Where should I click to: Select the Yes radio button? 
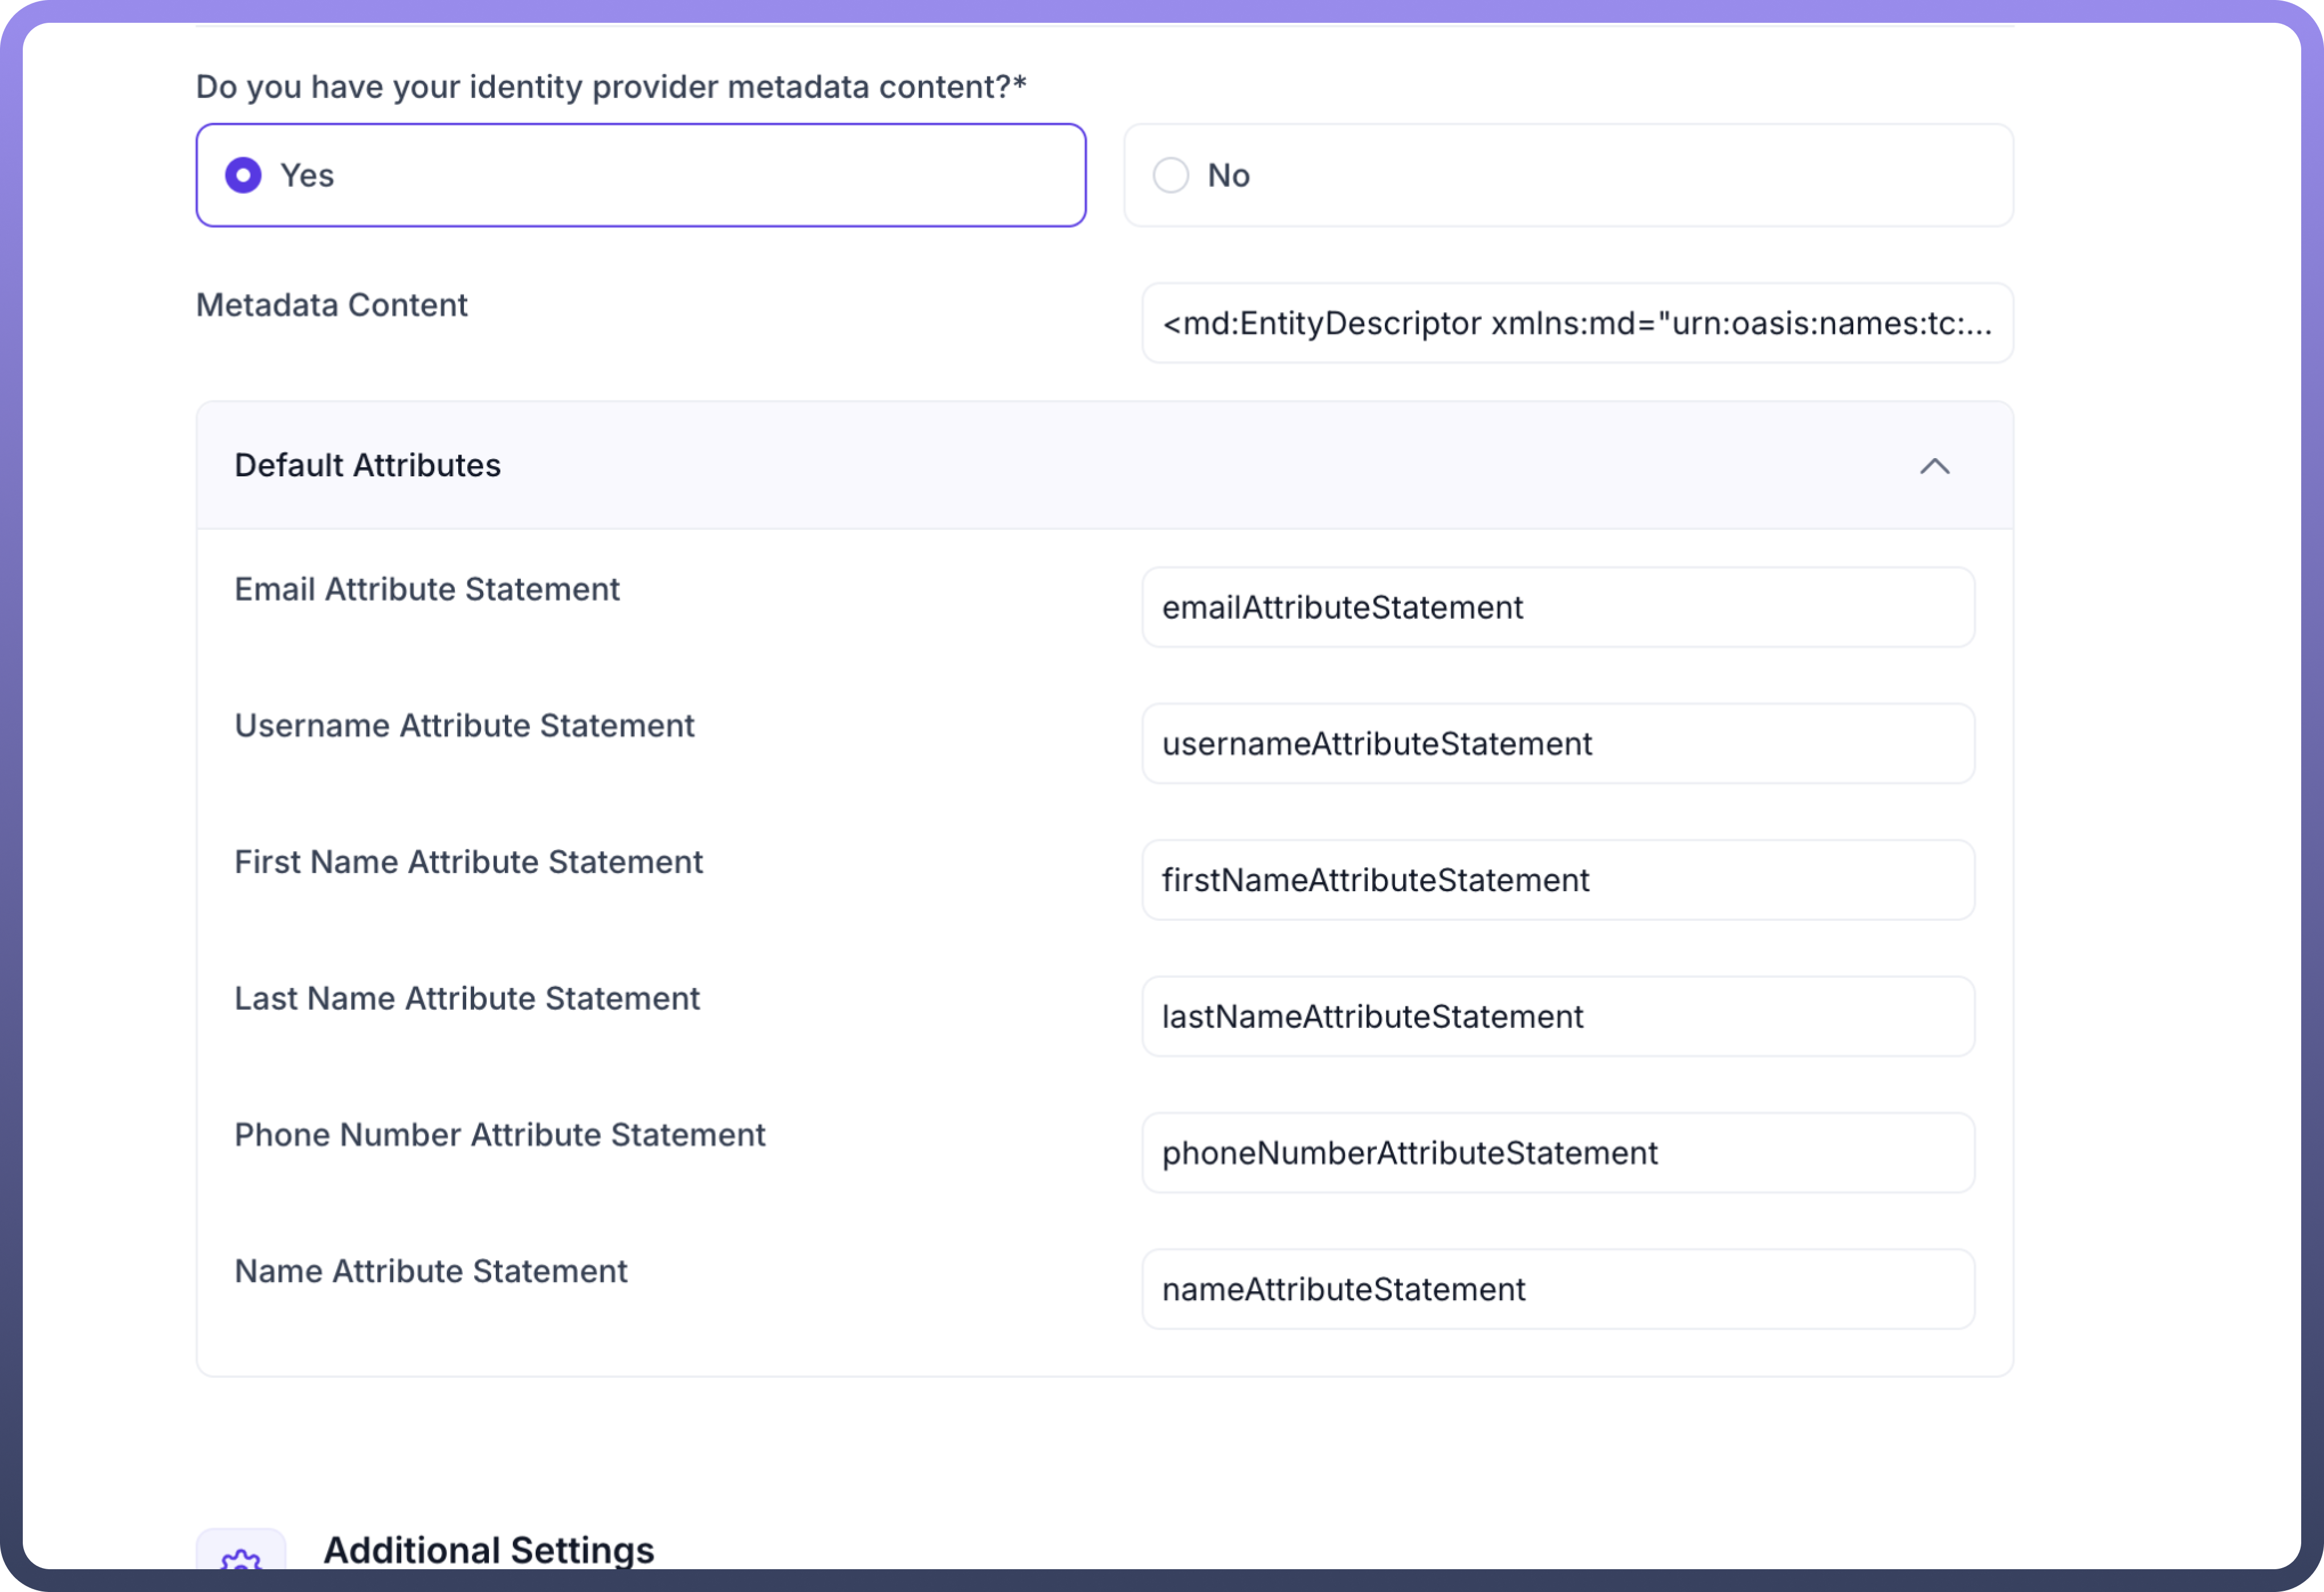coord(243,176)
